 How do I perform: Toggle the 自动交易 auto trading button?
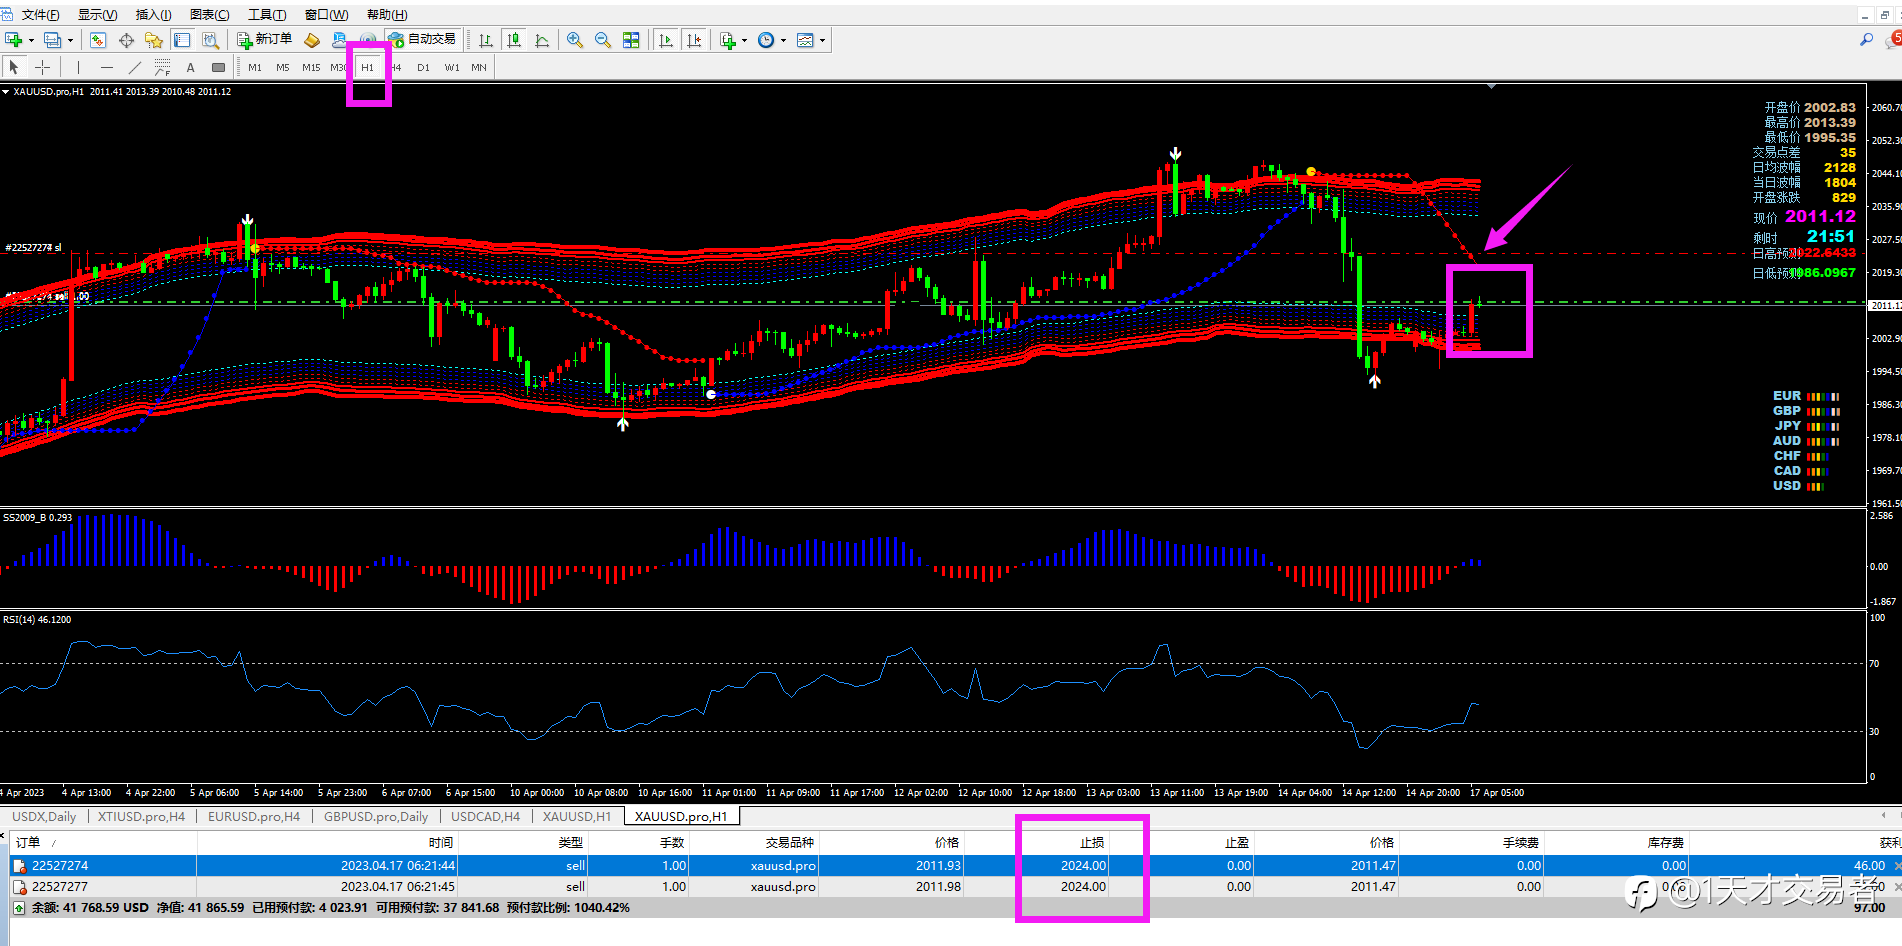click(422, 40)
